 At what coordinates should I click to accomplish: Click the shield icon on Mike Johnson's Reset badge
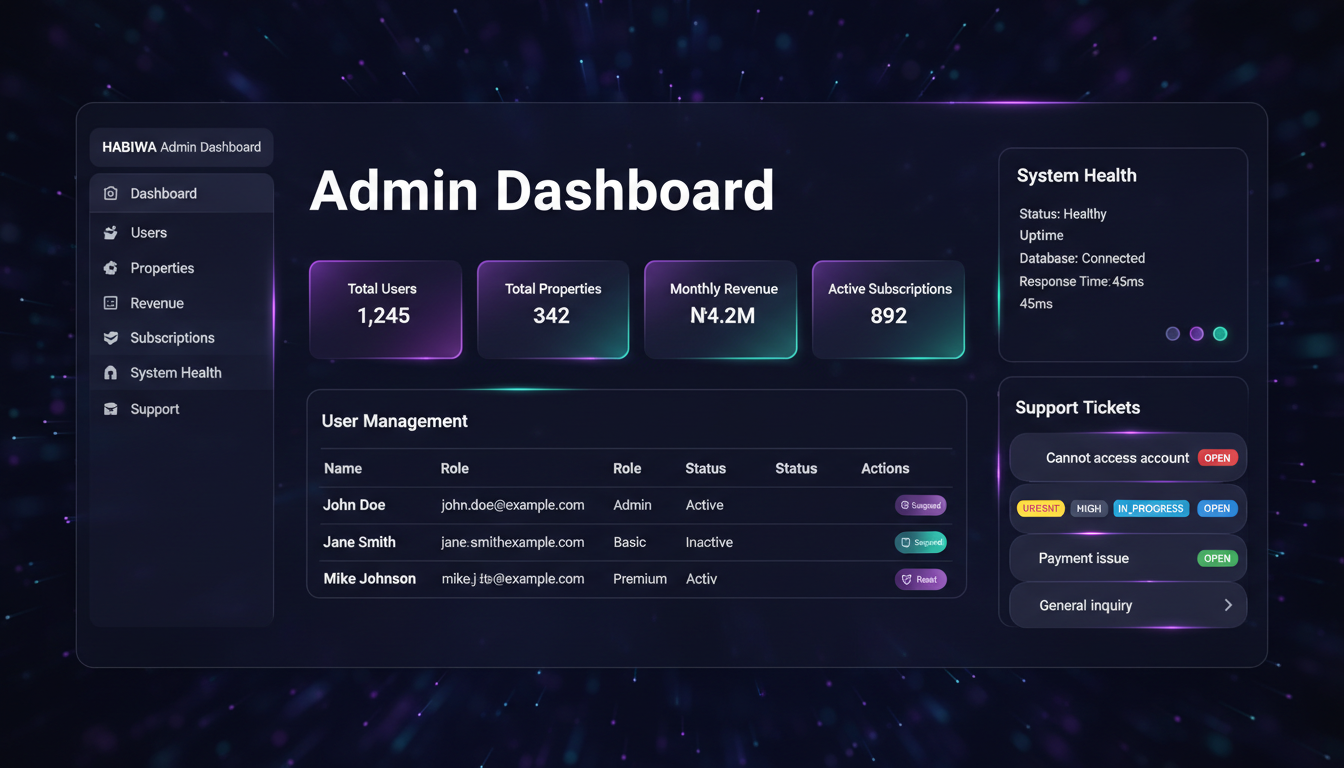coord(907,579)
